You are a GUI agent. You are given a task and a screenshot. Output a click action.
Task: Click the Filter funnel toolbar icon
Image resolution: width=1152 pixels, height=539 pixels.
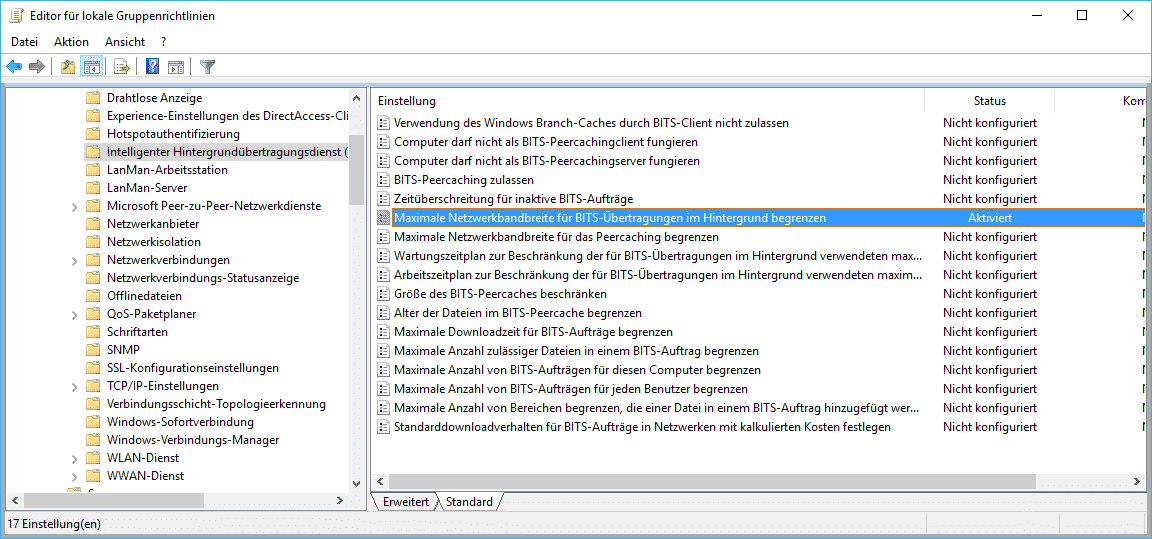pyautogui.click(x=208, y=67)
